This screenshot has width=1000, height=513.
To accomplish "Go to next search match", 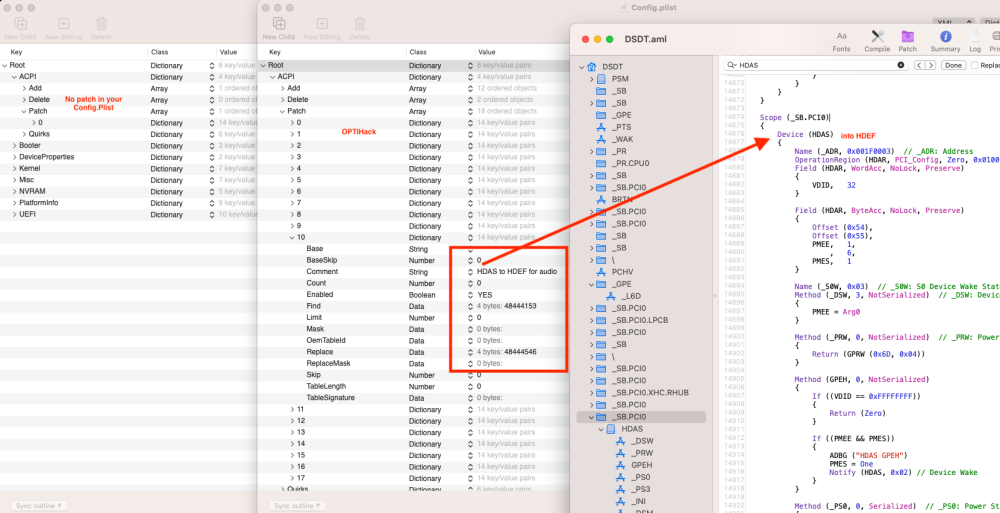I will pos(930,65).
